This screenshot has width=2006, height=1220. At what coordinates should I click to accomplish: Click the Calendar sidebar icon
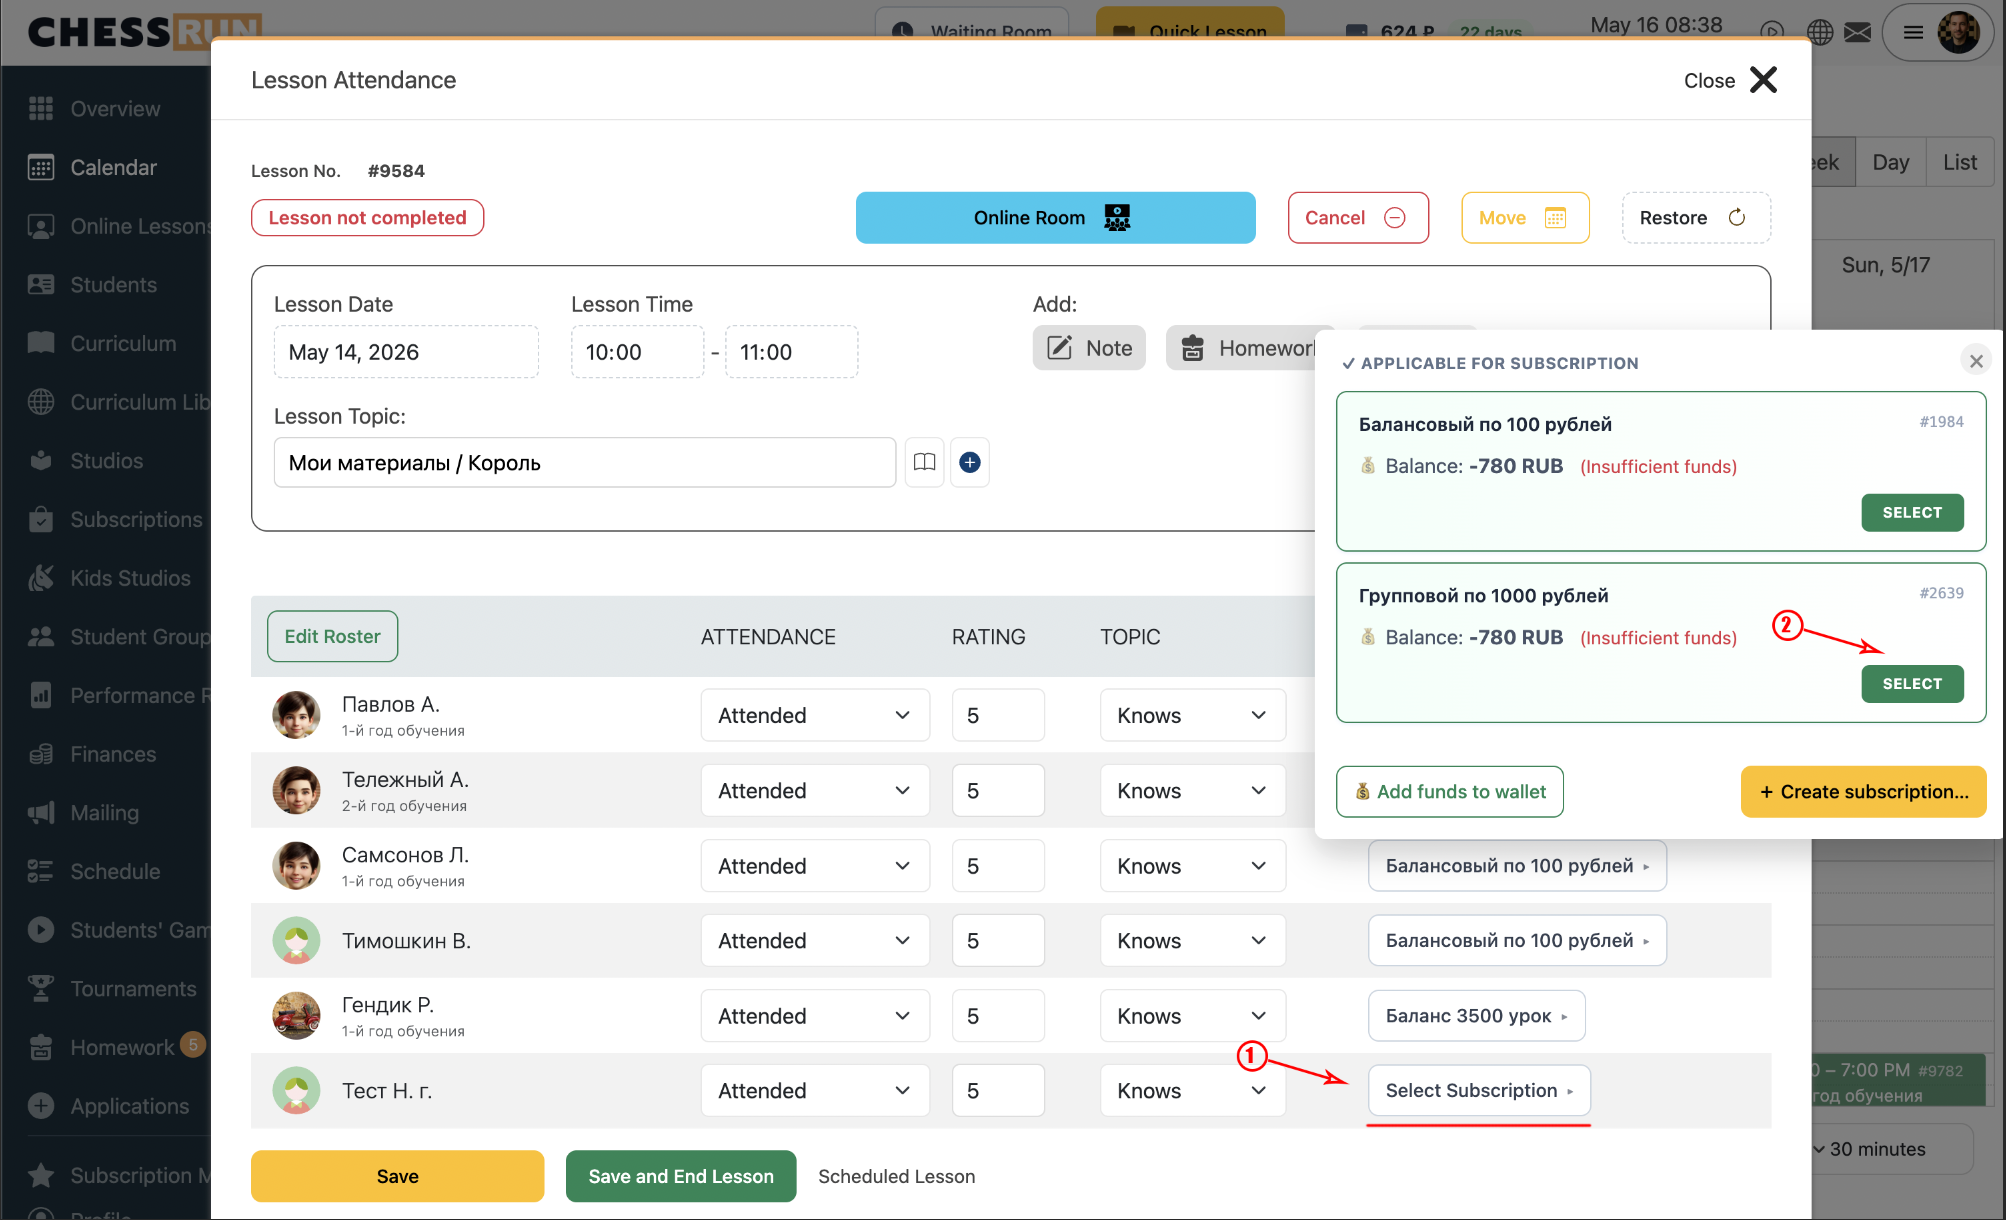click(x=41, y=168)
